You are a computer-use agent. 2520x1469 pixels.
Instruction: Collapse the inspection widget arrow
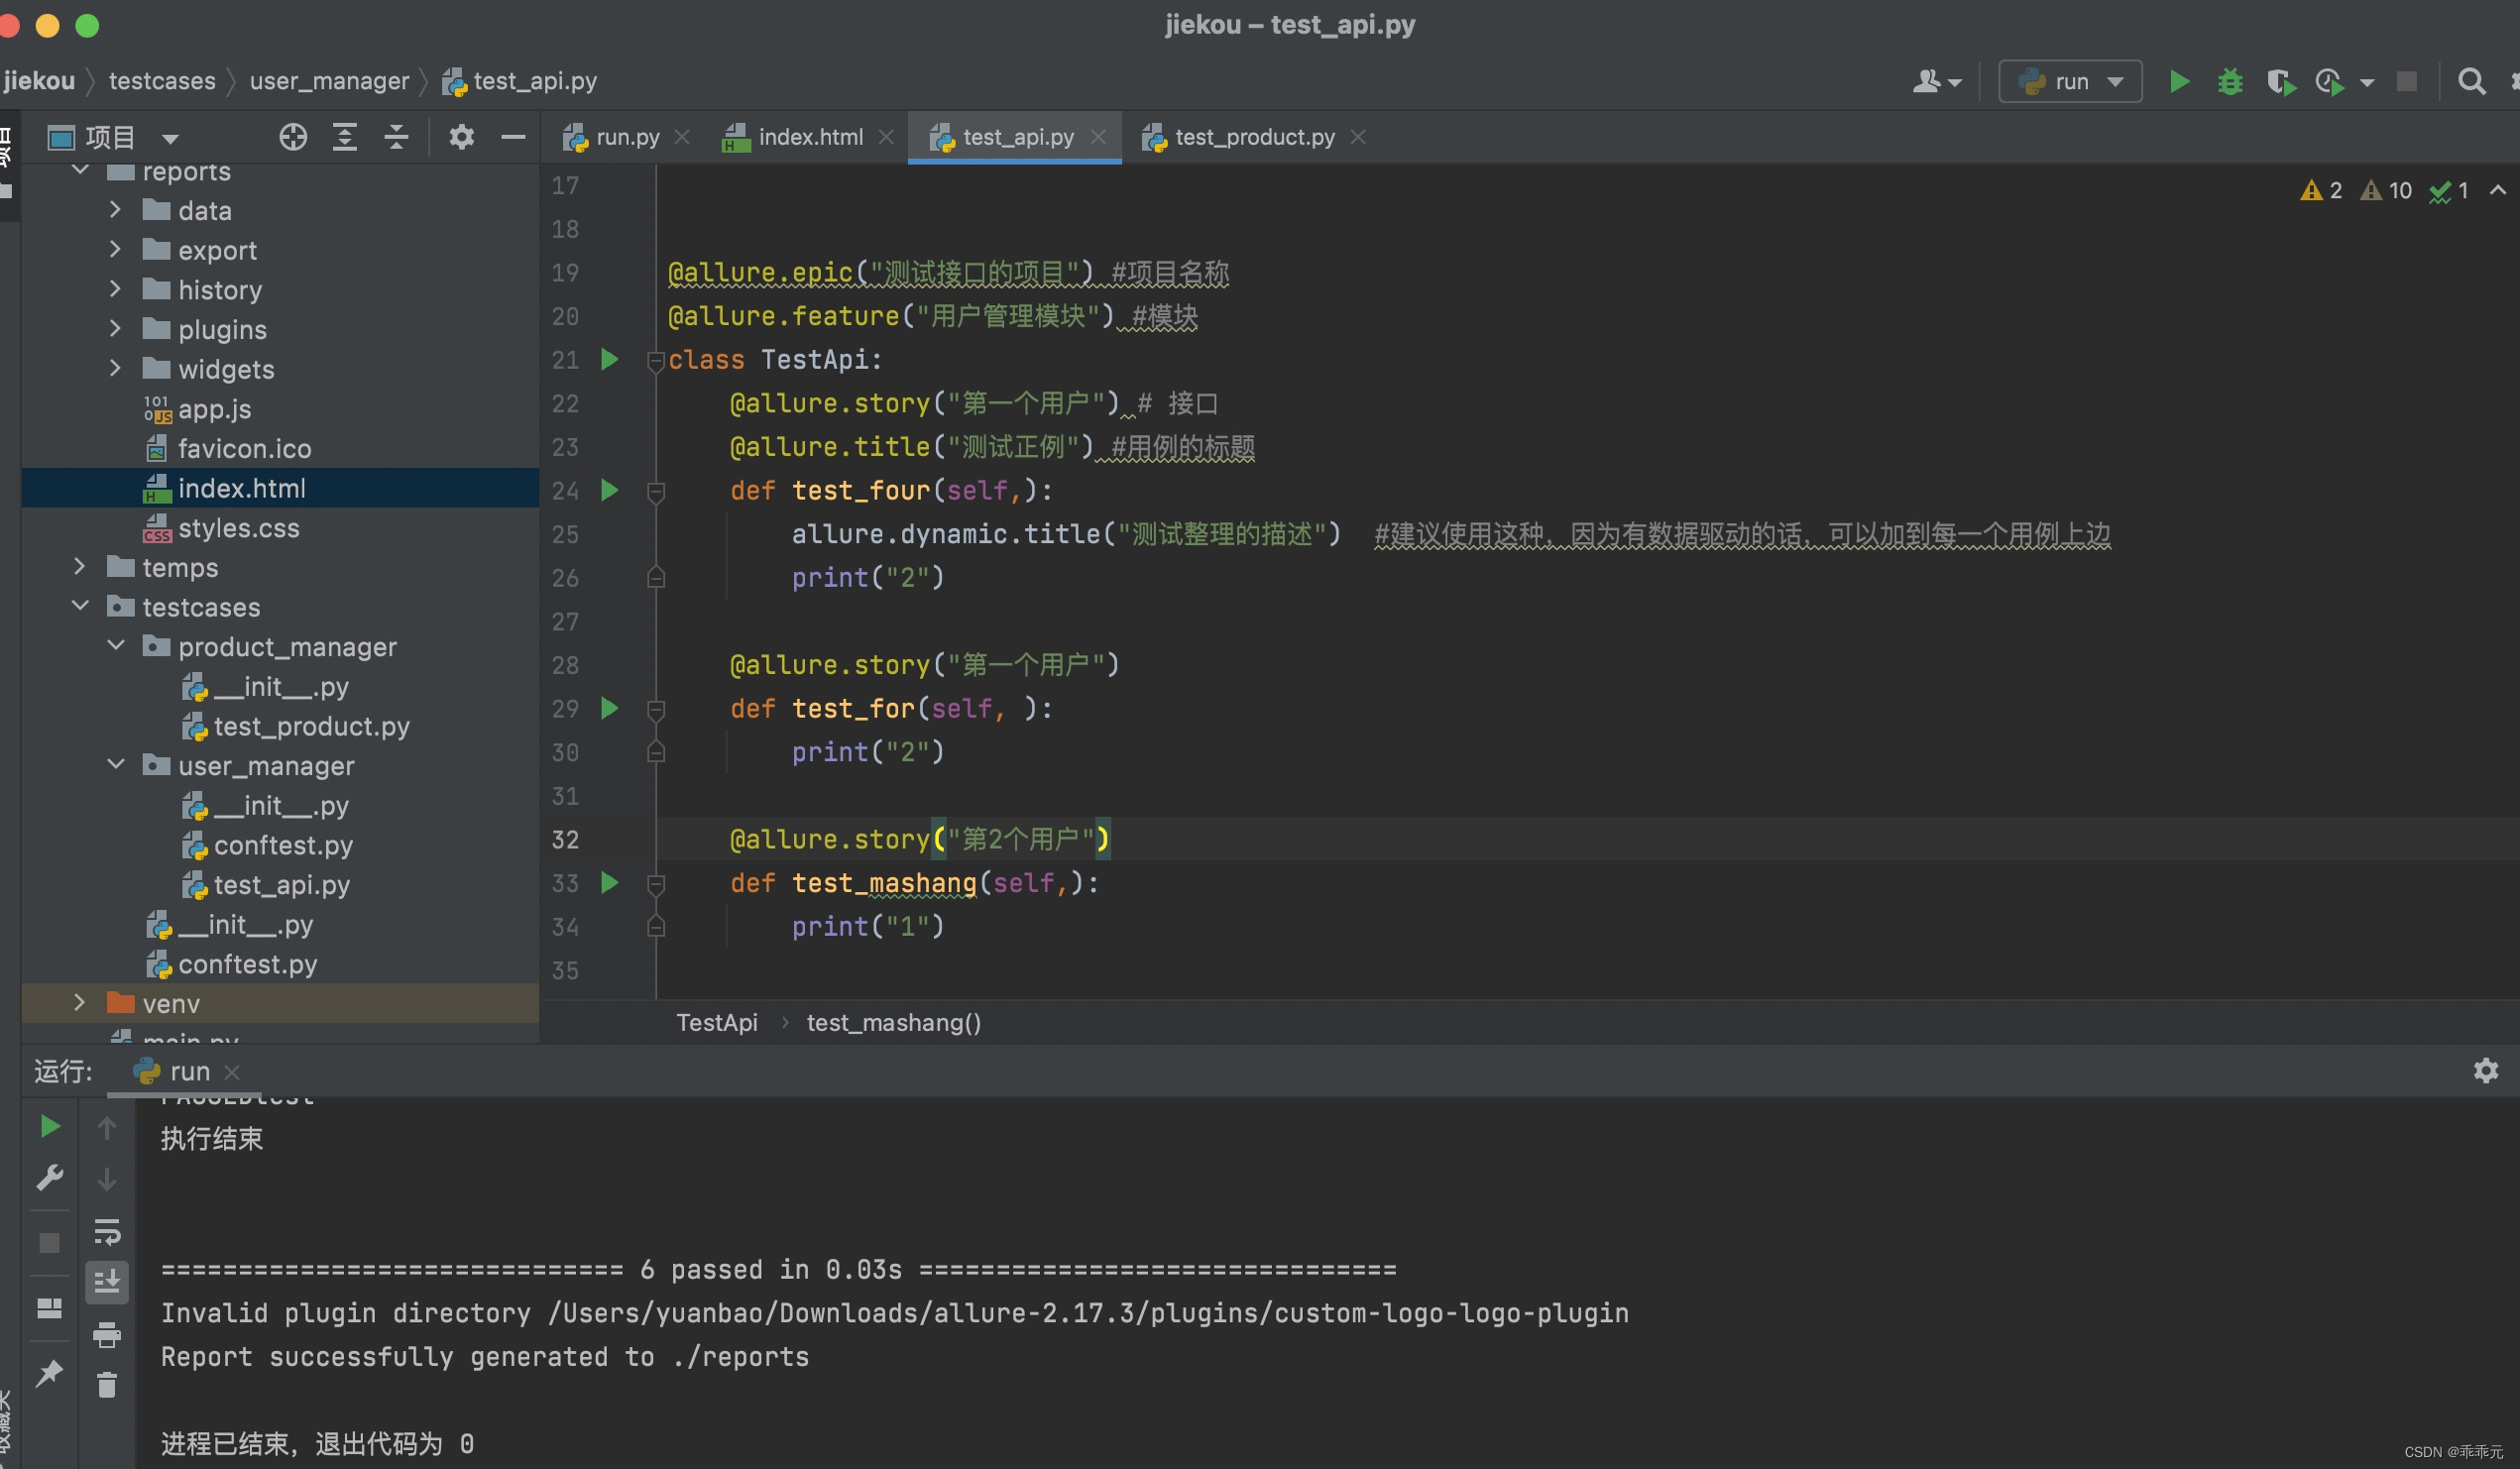(2498, 190)
